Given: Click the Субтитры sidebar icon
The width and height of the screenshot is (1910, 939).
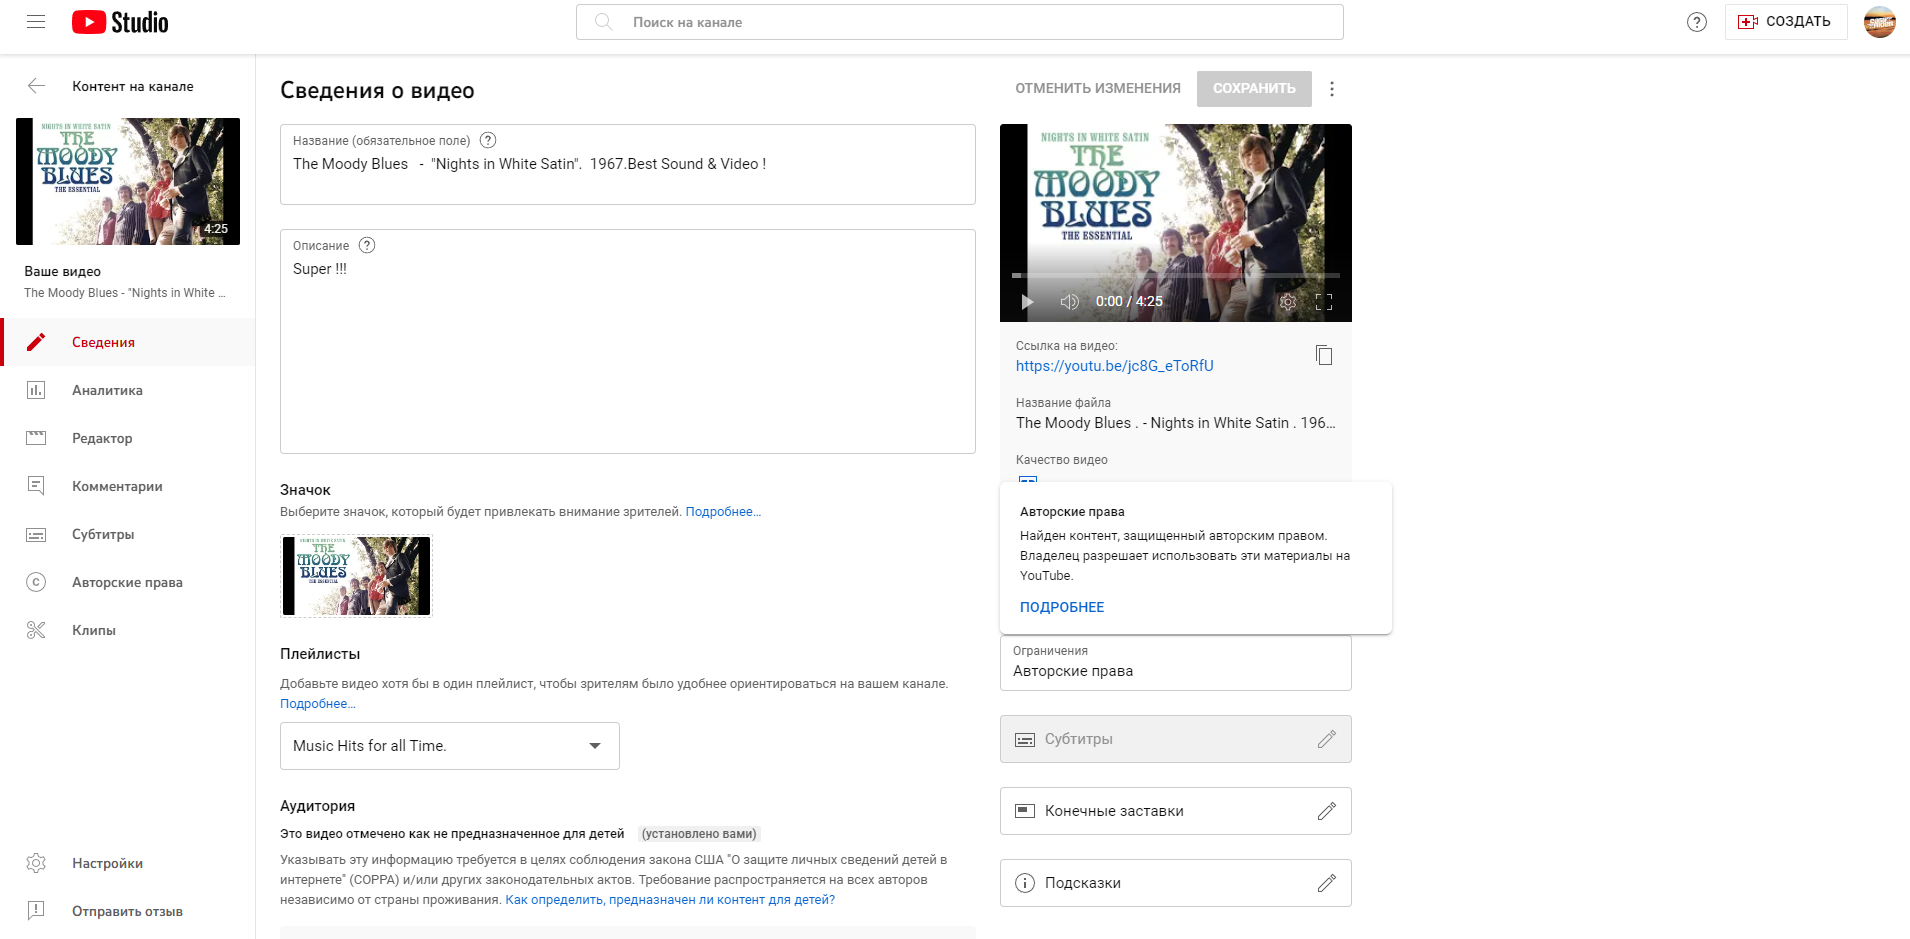Looking at the screenshot, I should click(x=36, y=534).
